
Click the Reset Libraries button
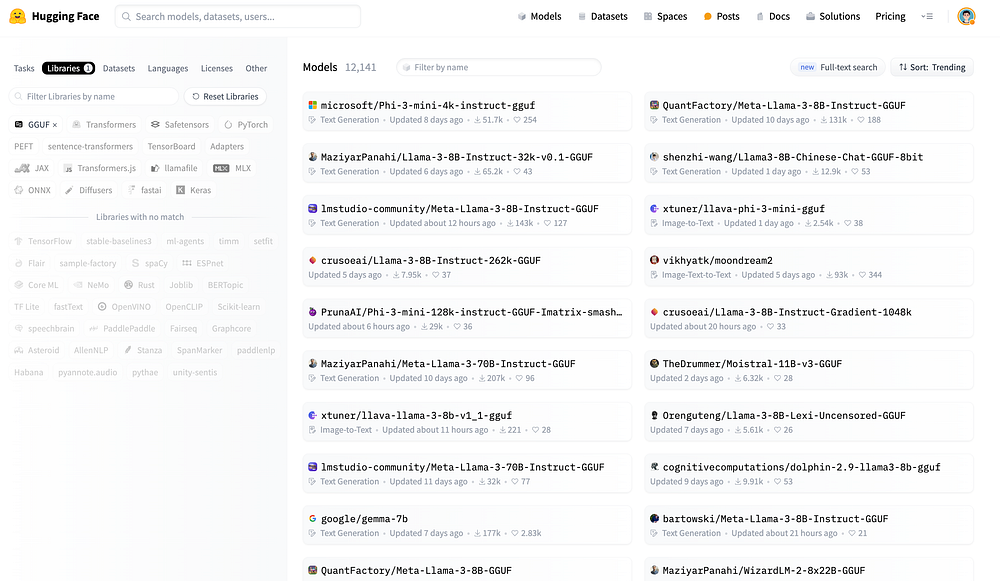(x=225, y=96)
